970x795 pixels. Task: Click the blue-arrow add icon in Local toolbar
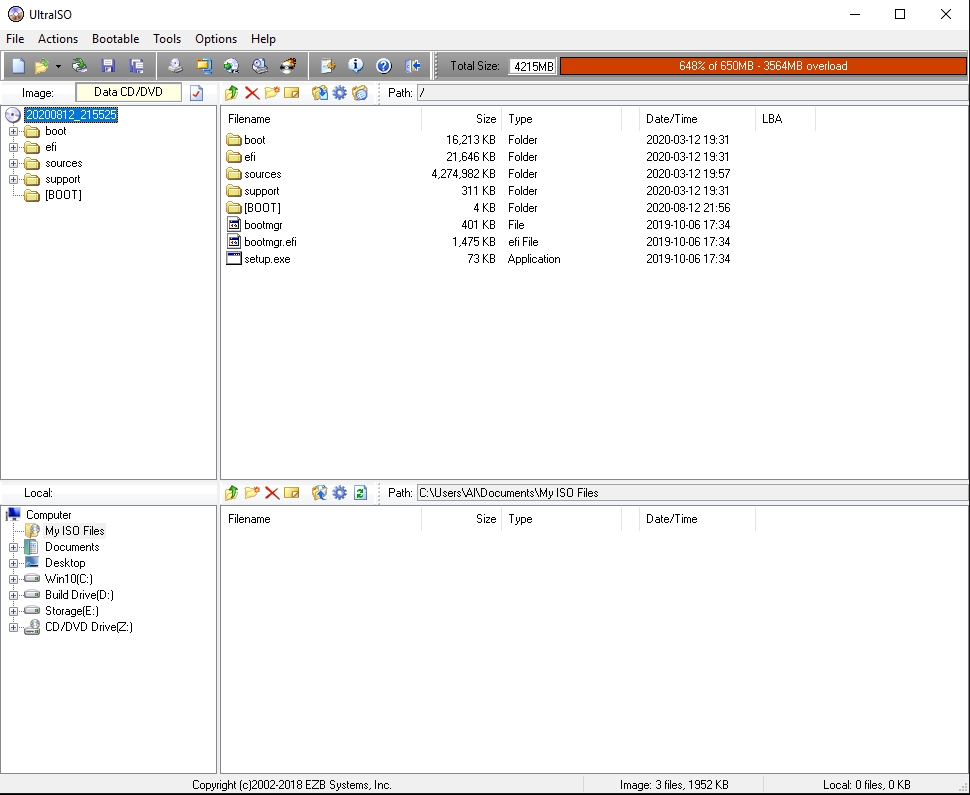click(x=319, y=492)
